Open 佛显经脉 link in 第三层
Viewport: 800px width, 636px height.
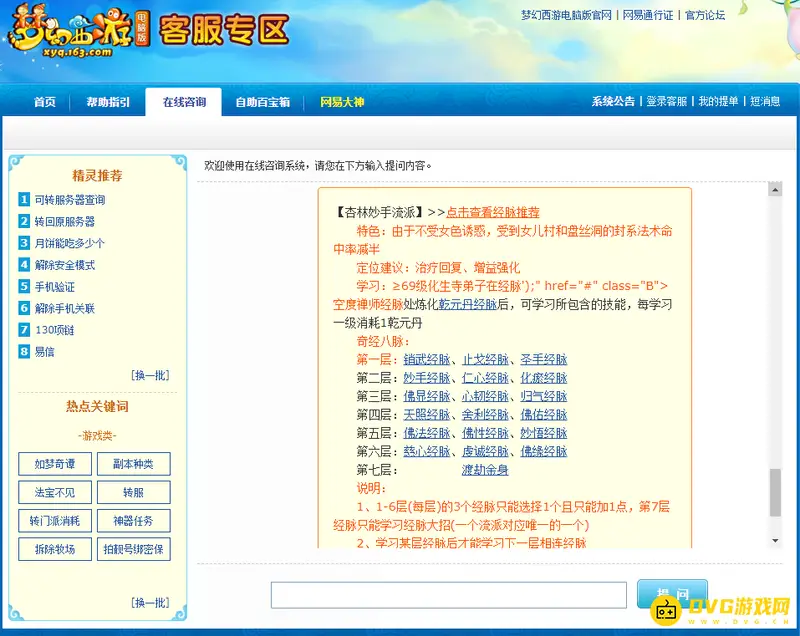pyautogui.click(x=427, y=396)
